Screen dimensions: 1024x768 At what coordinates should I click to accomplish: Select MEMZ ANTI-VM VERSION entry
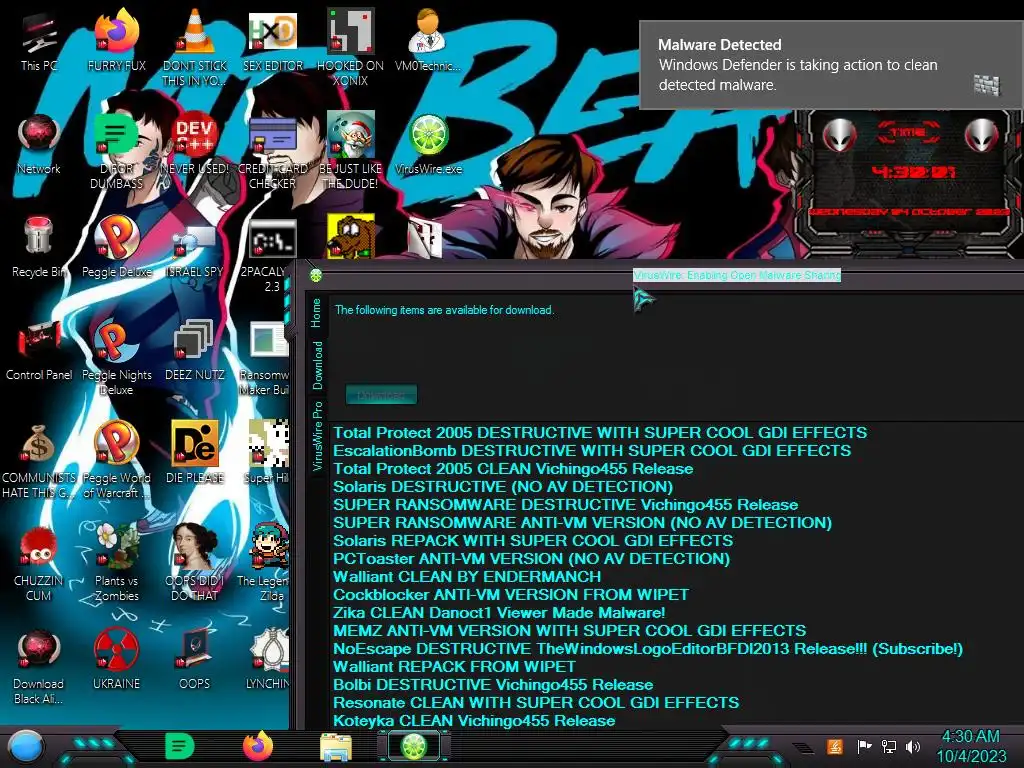(569, 631)
